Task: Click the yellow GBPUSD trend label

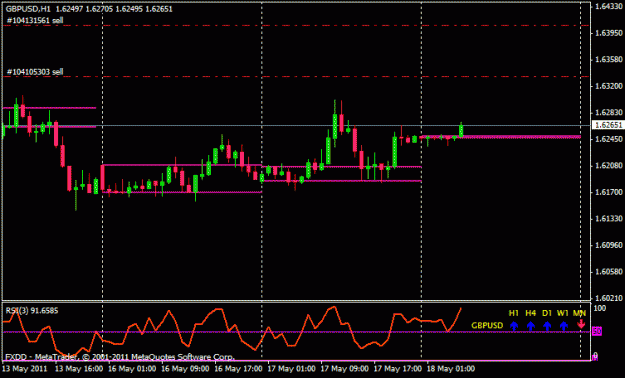Action: coord(487,325)
